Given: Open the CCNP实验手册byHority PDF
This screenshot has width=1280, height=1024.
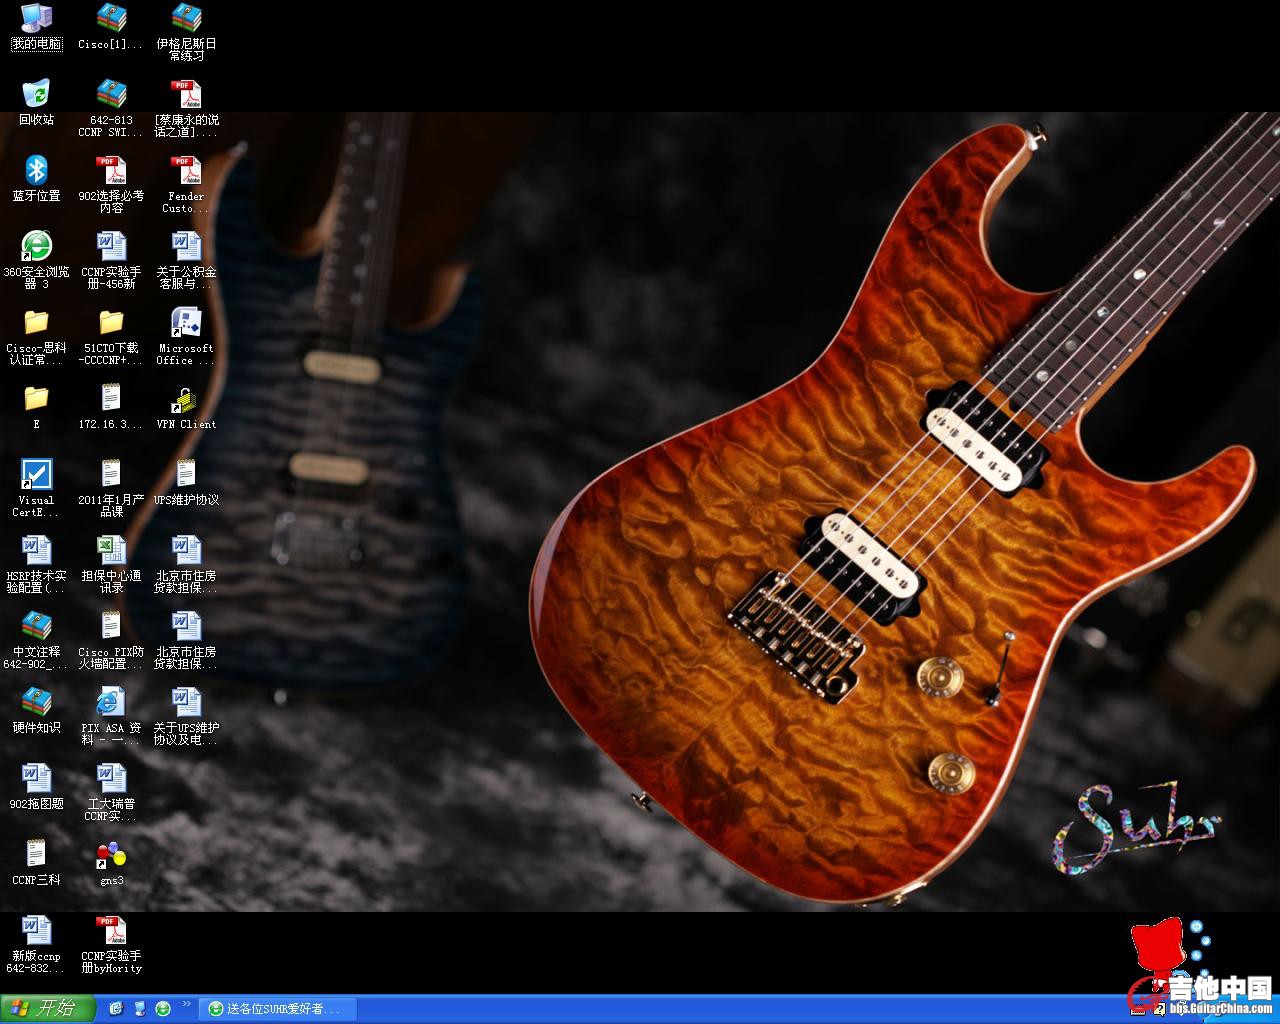Looking at the screenshot, I should coord(111,944).
